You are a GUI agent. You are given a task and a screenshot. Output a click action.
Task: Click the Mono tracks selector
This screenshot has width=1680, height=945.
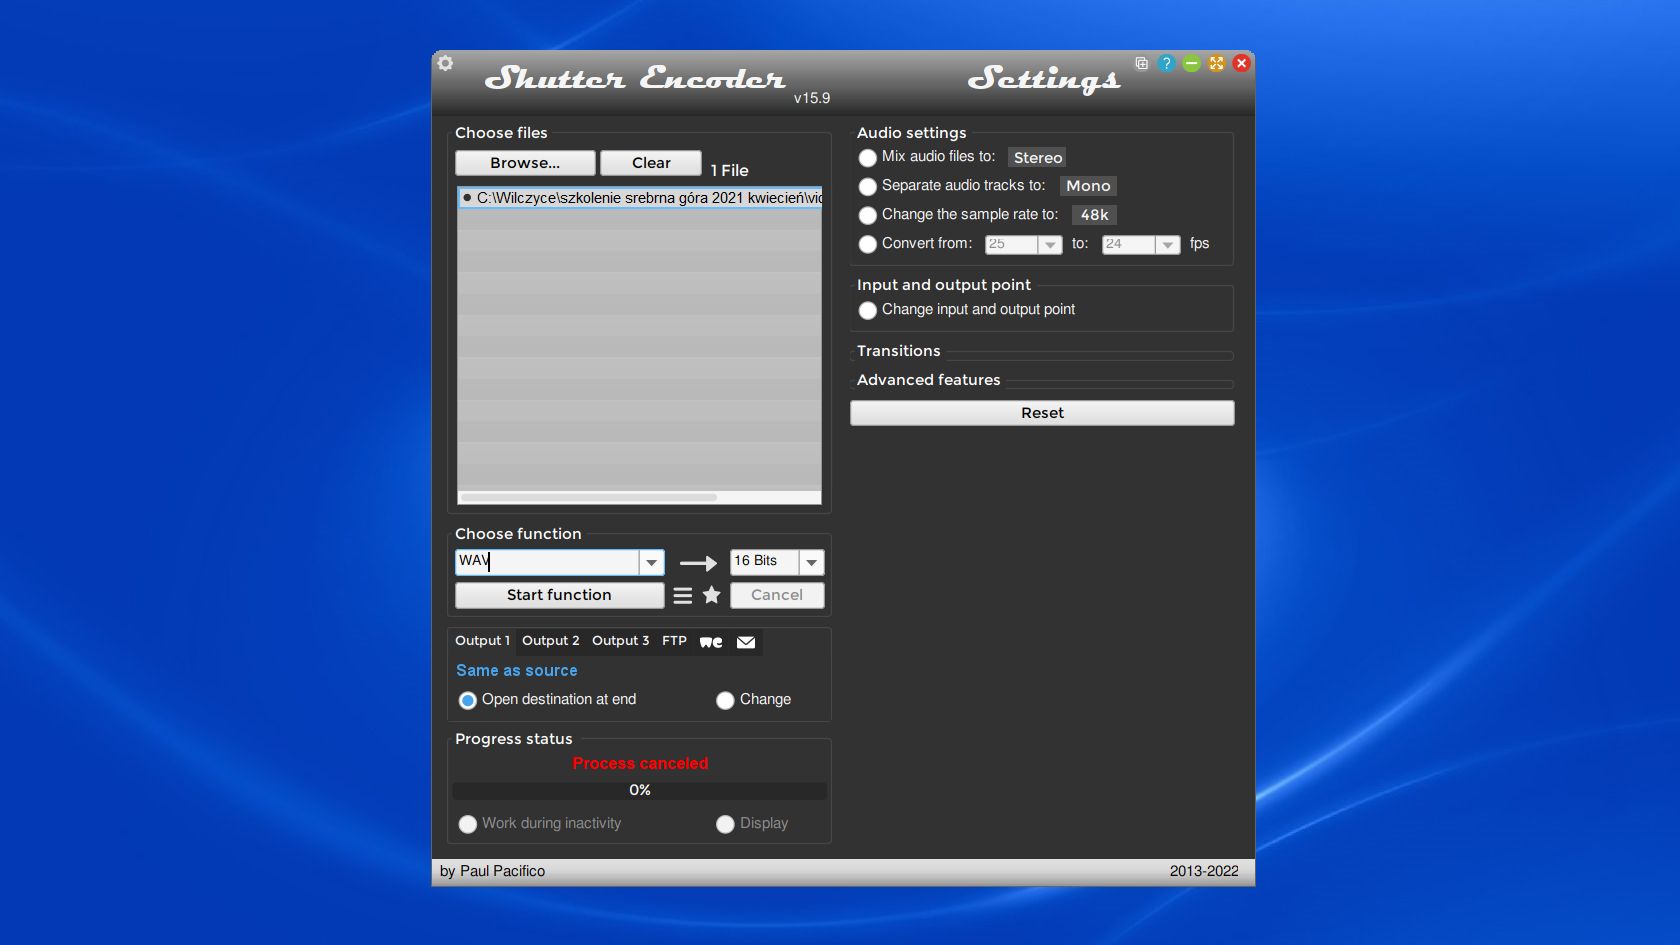point(1088,186)
